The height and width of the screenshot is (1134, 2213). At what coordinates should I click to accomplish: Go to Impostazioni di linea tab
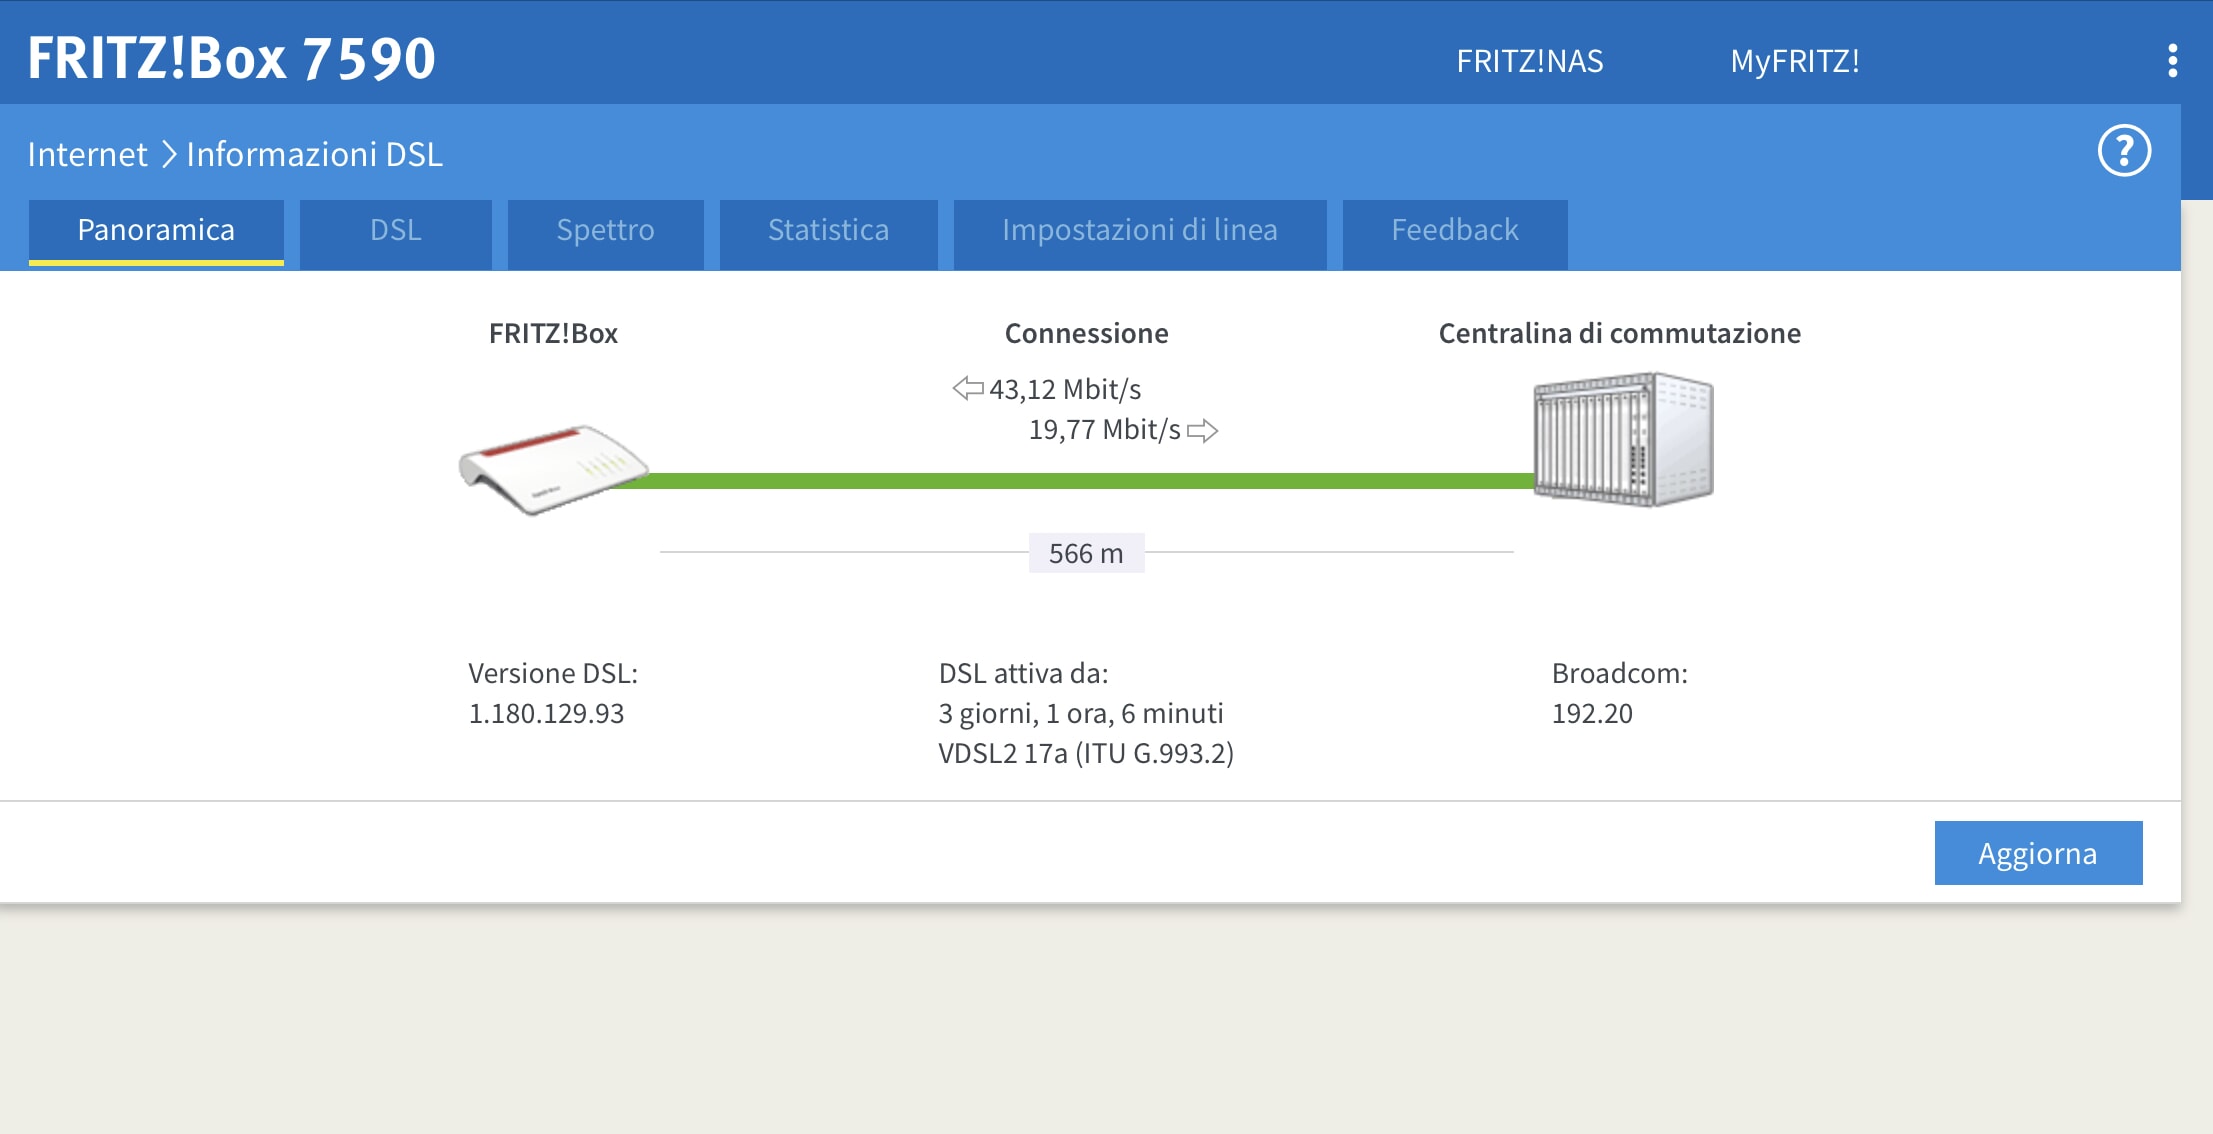(1139, 231)
